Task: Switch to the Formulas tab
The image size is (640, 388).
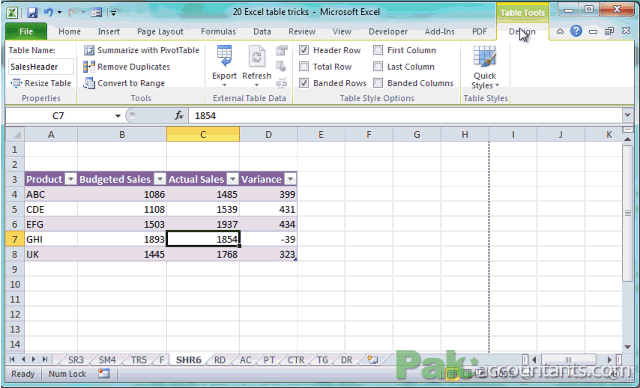Action: [218, 31]
